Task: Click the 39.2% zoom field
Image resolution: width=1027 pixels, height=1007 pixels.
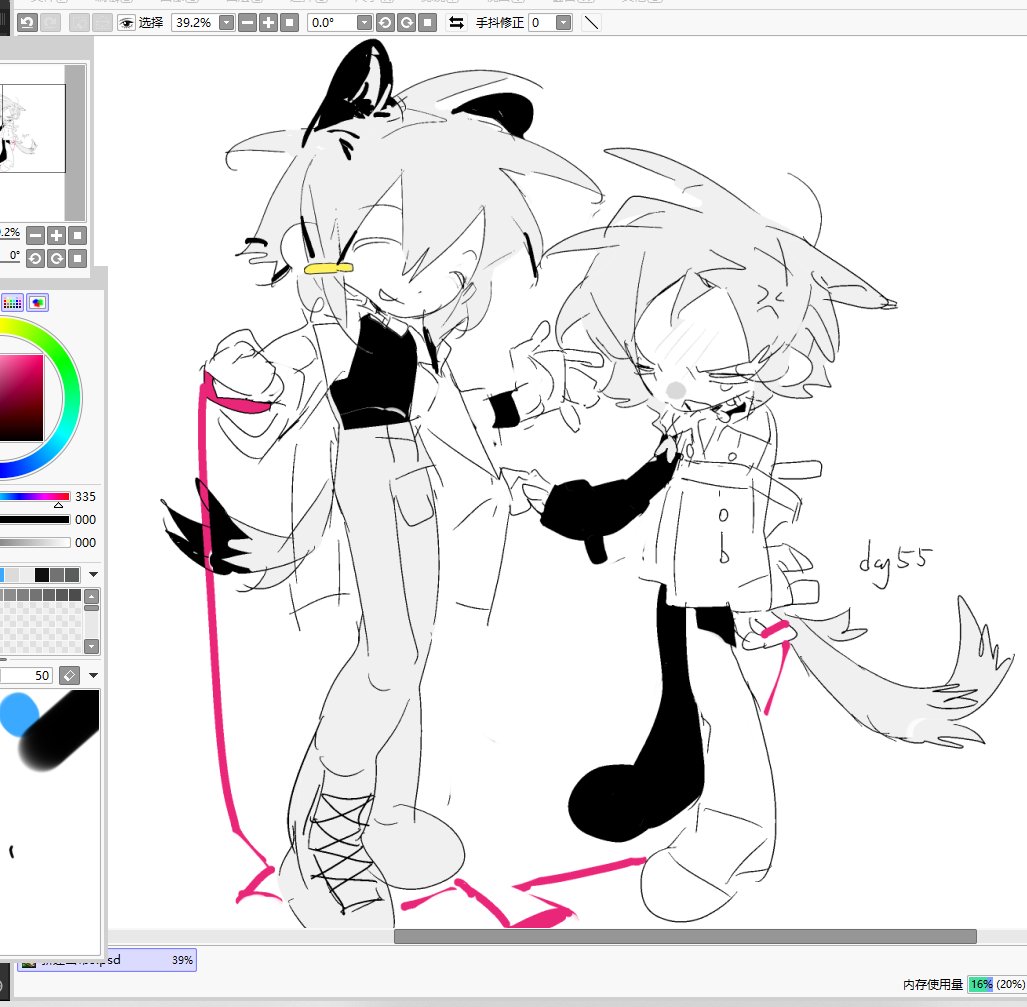Action: 195,23
